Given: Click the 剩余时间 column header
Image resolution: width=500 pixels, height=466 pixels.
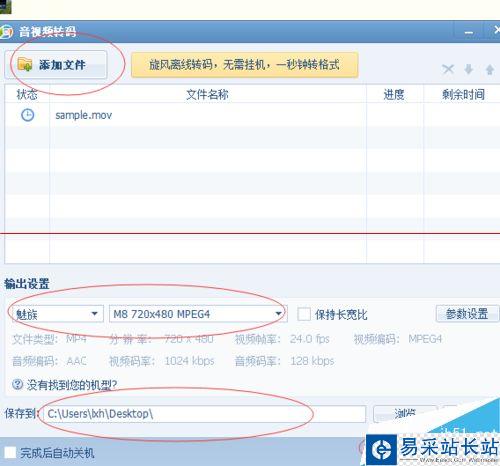Looking at the screenshot, I should [463, 95].
